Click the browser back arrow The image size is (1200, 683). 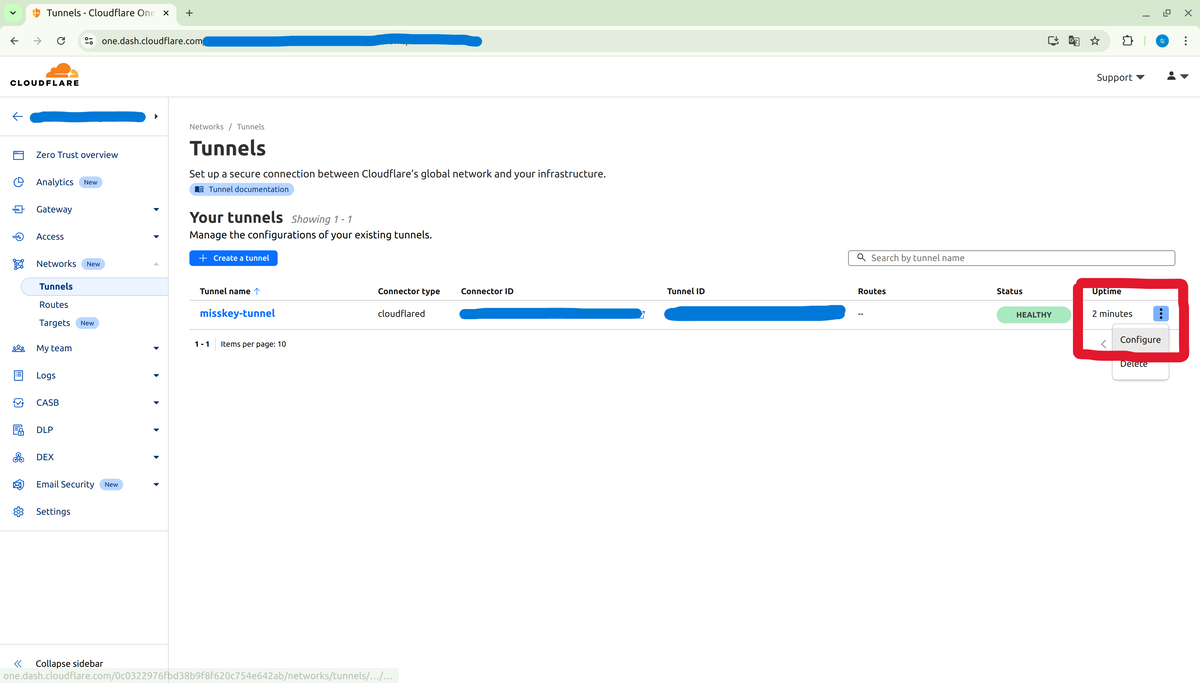pyautogui.click(x=14, y=41)
